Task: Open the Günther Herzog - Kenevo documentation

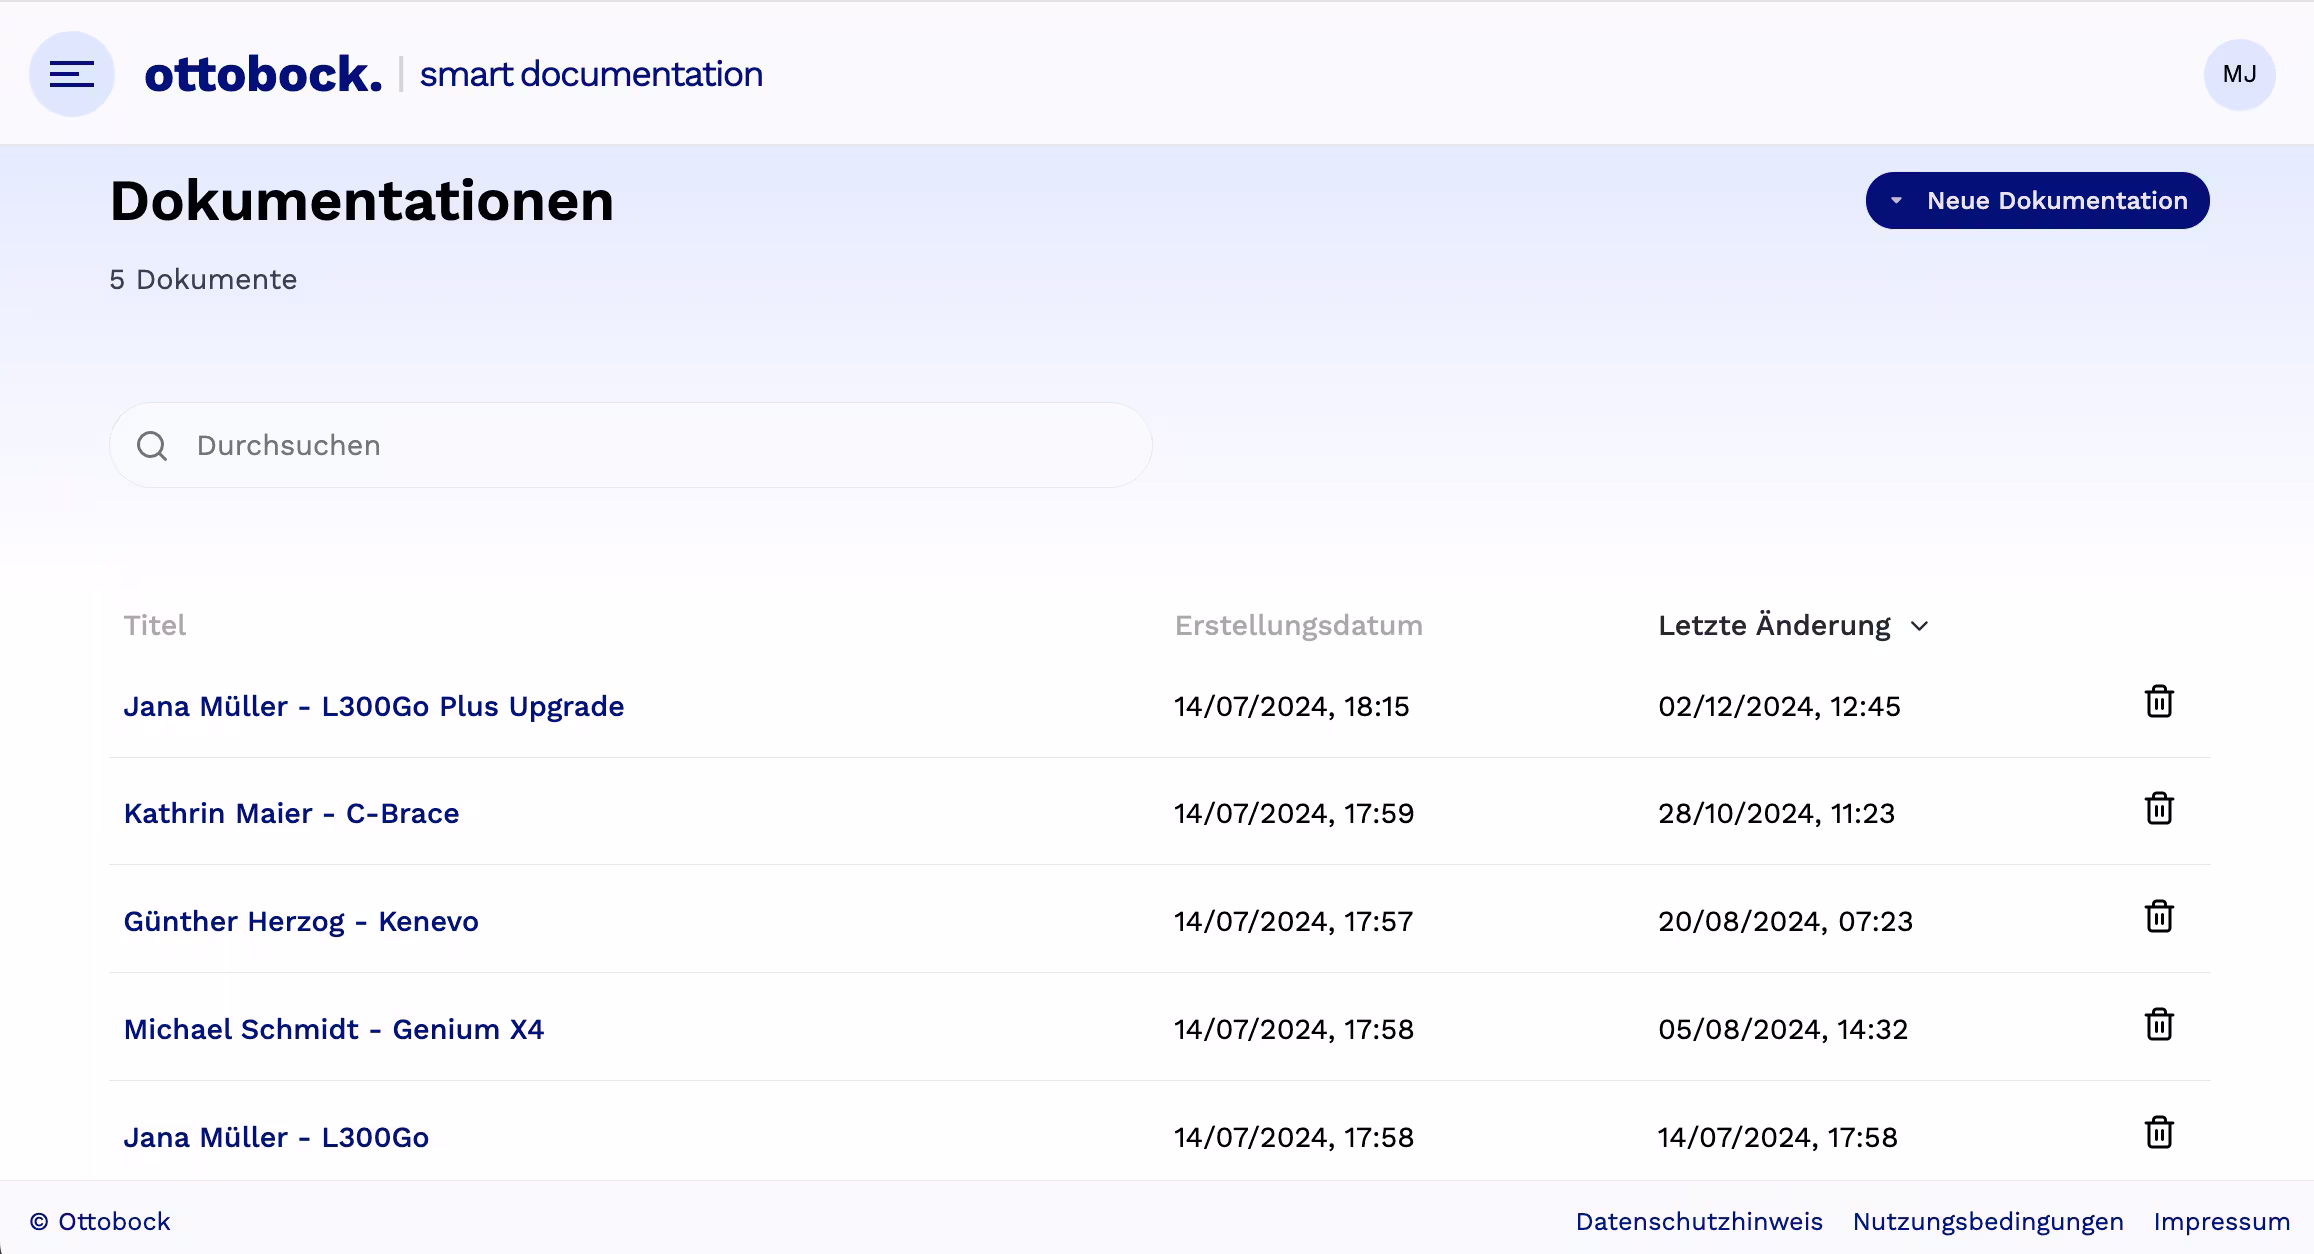Action: click(301, 921)
